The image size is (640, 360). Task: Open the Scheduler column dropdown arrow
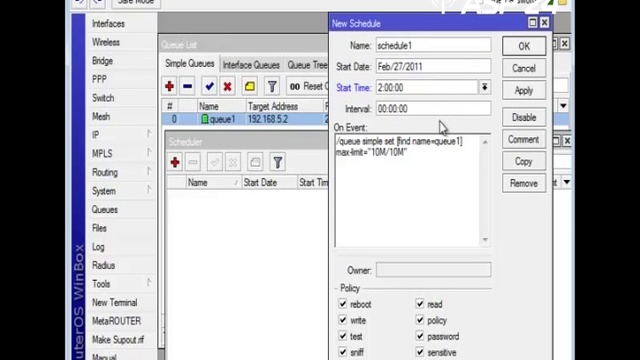(567, 182)
